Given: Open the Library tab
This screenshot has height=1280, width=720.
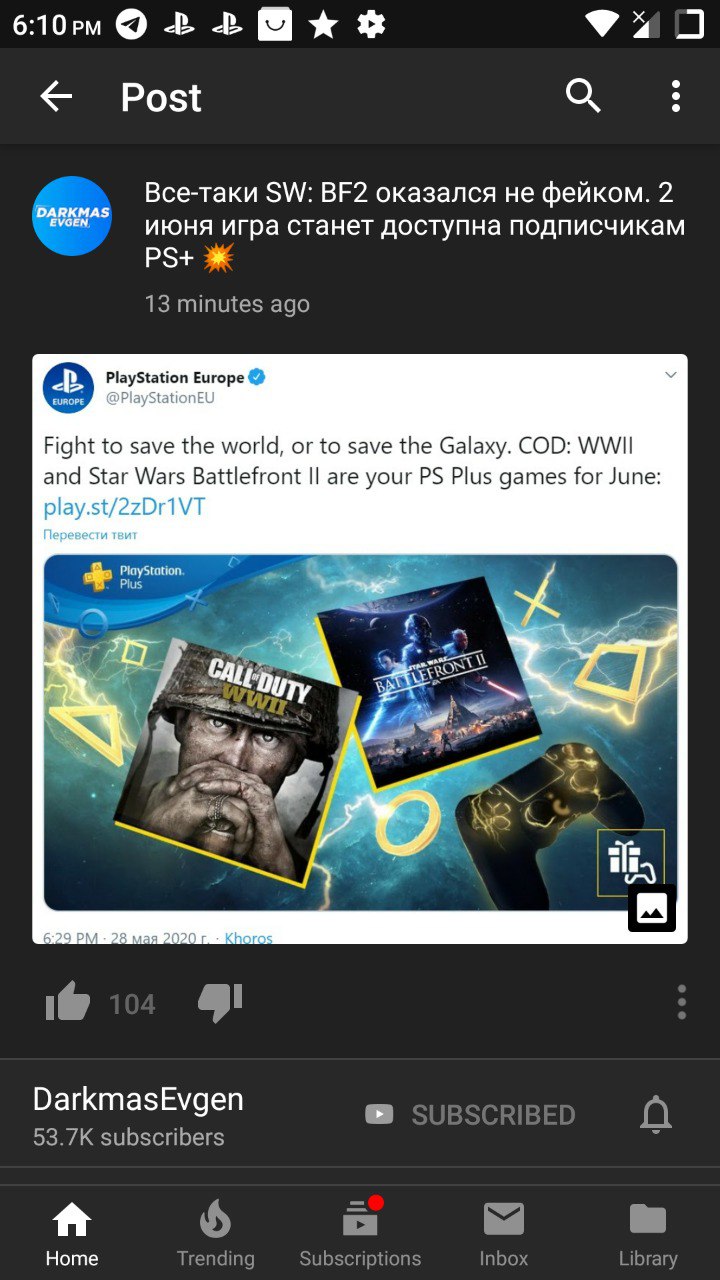Looking at the screenshot, I should (648, 1234).
